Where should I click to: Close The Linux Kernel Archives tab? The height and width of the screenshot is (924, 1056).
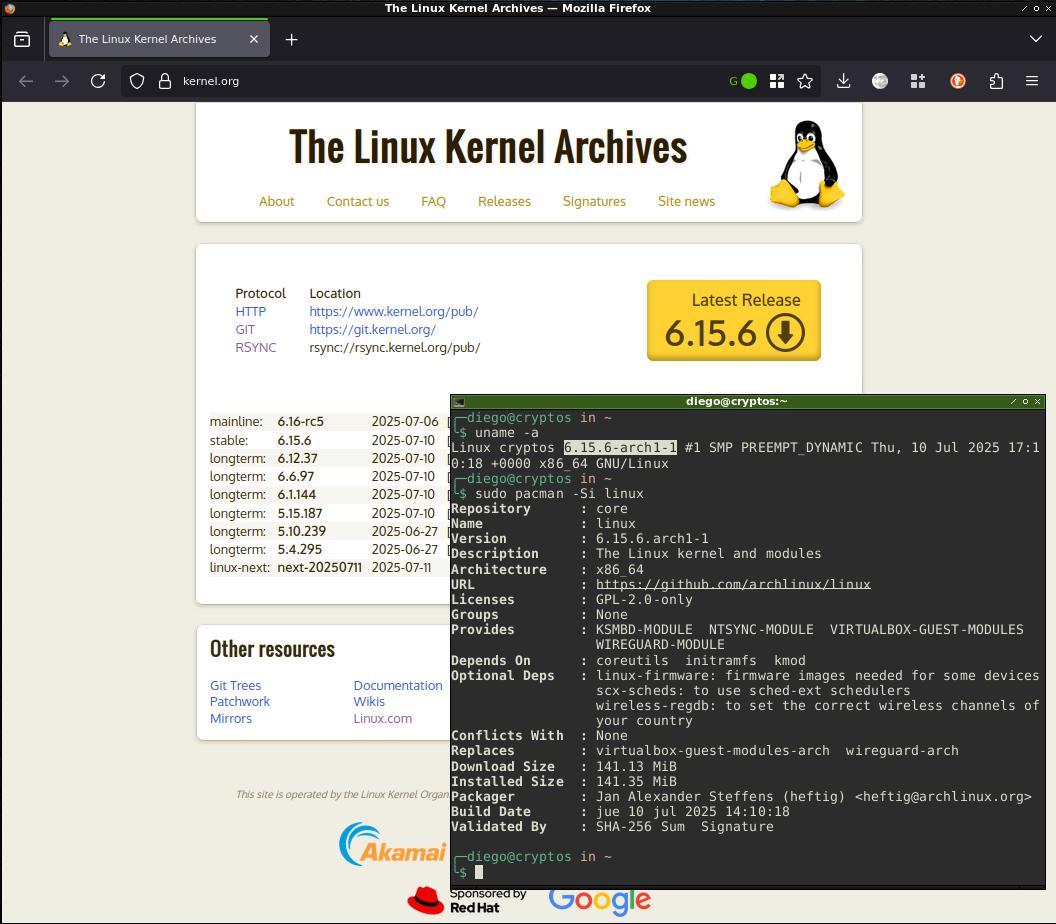254,39
